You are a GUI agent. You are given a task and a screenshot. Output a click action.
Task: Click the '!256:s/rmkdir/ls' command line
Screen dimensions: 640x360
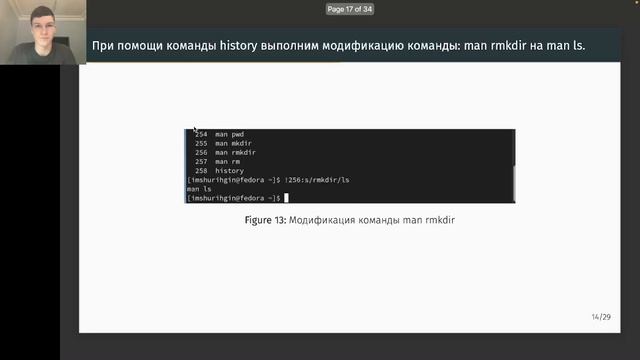pyautogui.click(x=268, y=180)
